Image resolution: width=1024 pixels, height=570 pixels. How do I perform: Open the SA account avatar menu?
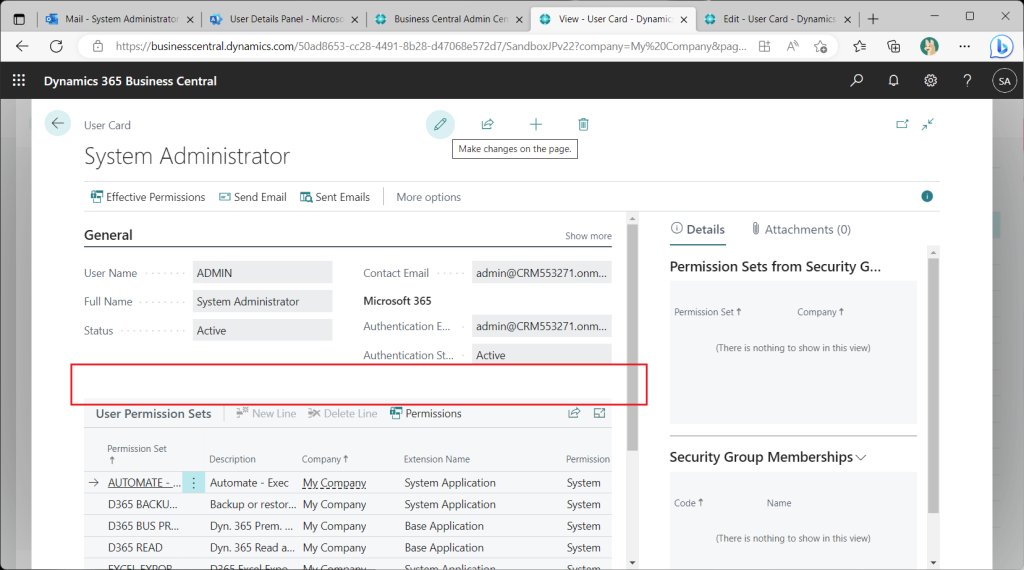(x=1004, y=81)
